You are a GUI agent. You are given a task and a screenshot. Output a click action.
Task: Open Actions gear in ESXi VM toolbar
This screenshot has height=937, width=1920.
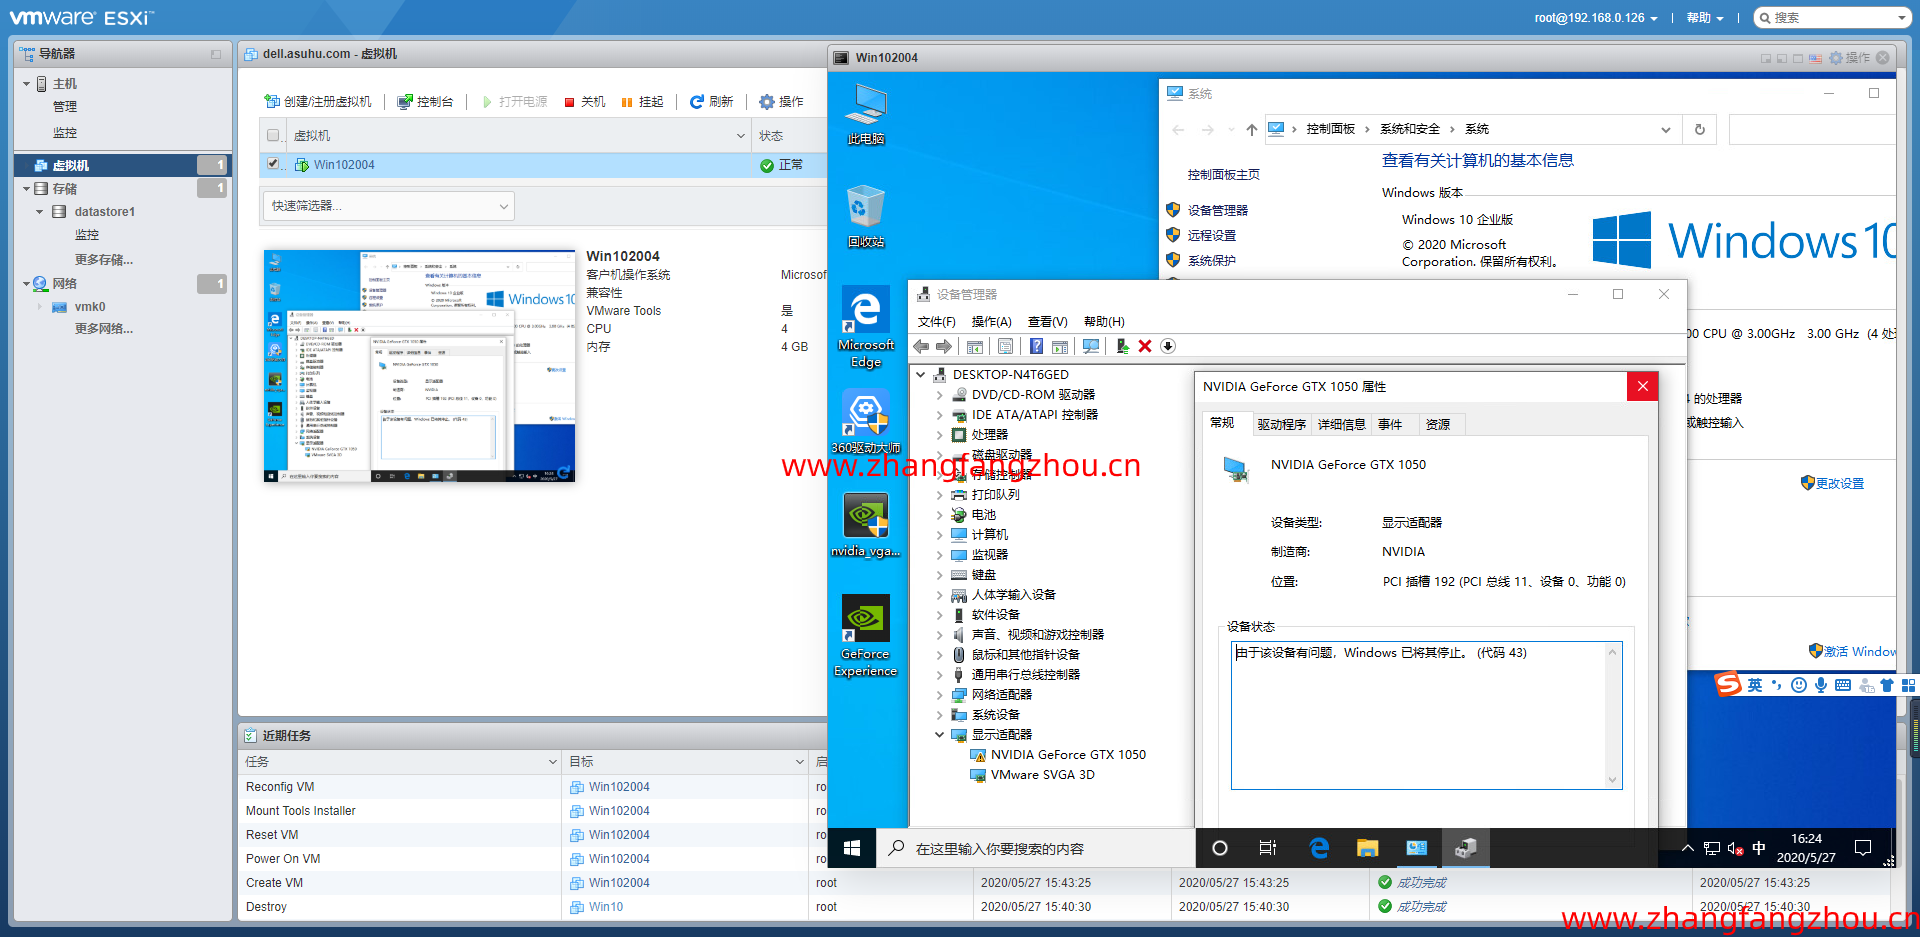point(781,102)
